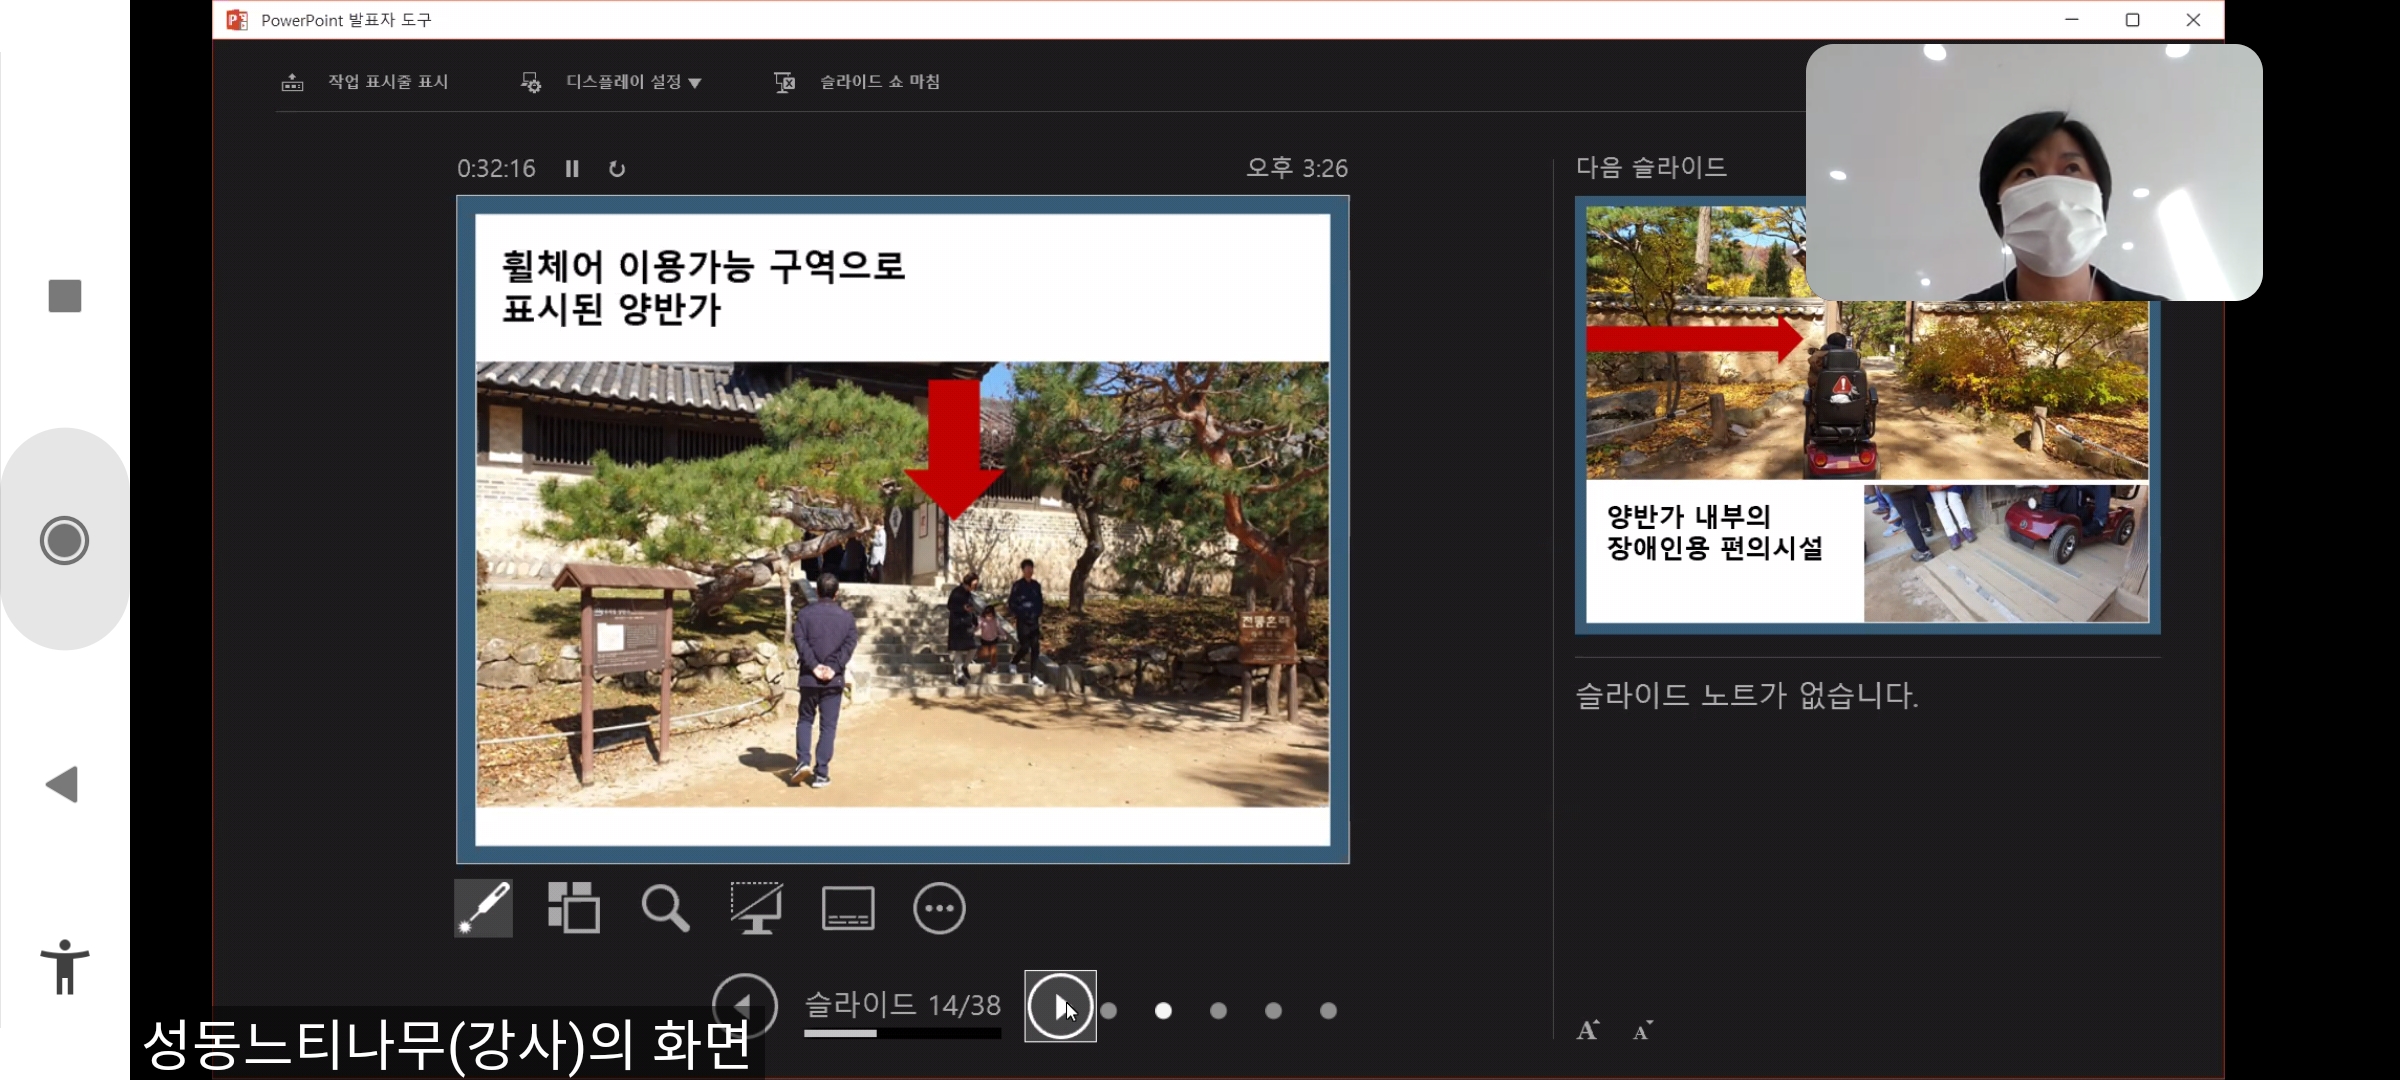This screenshot has height=1080, width=2400.
Task: Expand the 디스플레이 설정 dropdown
Action: [x=612, y=82]
